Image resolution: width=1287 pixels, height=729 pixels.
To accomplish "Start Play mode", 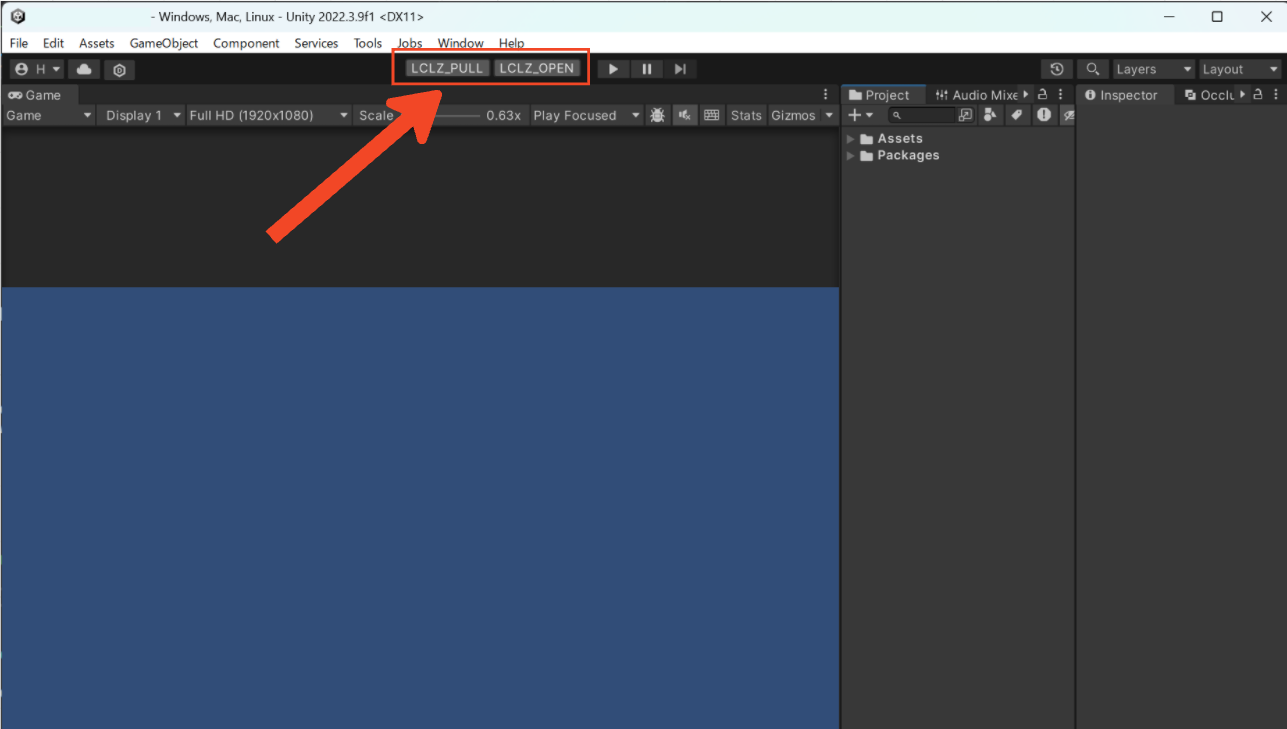I will pos(613,69).
